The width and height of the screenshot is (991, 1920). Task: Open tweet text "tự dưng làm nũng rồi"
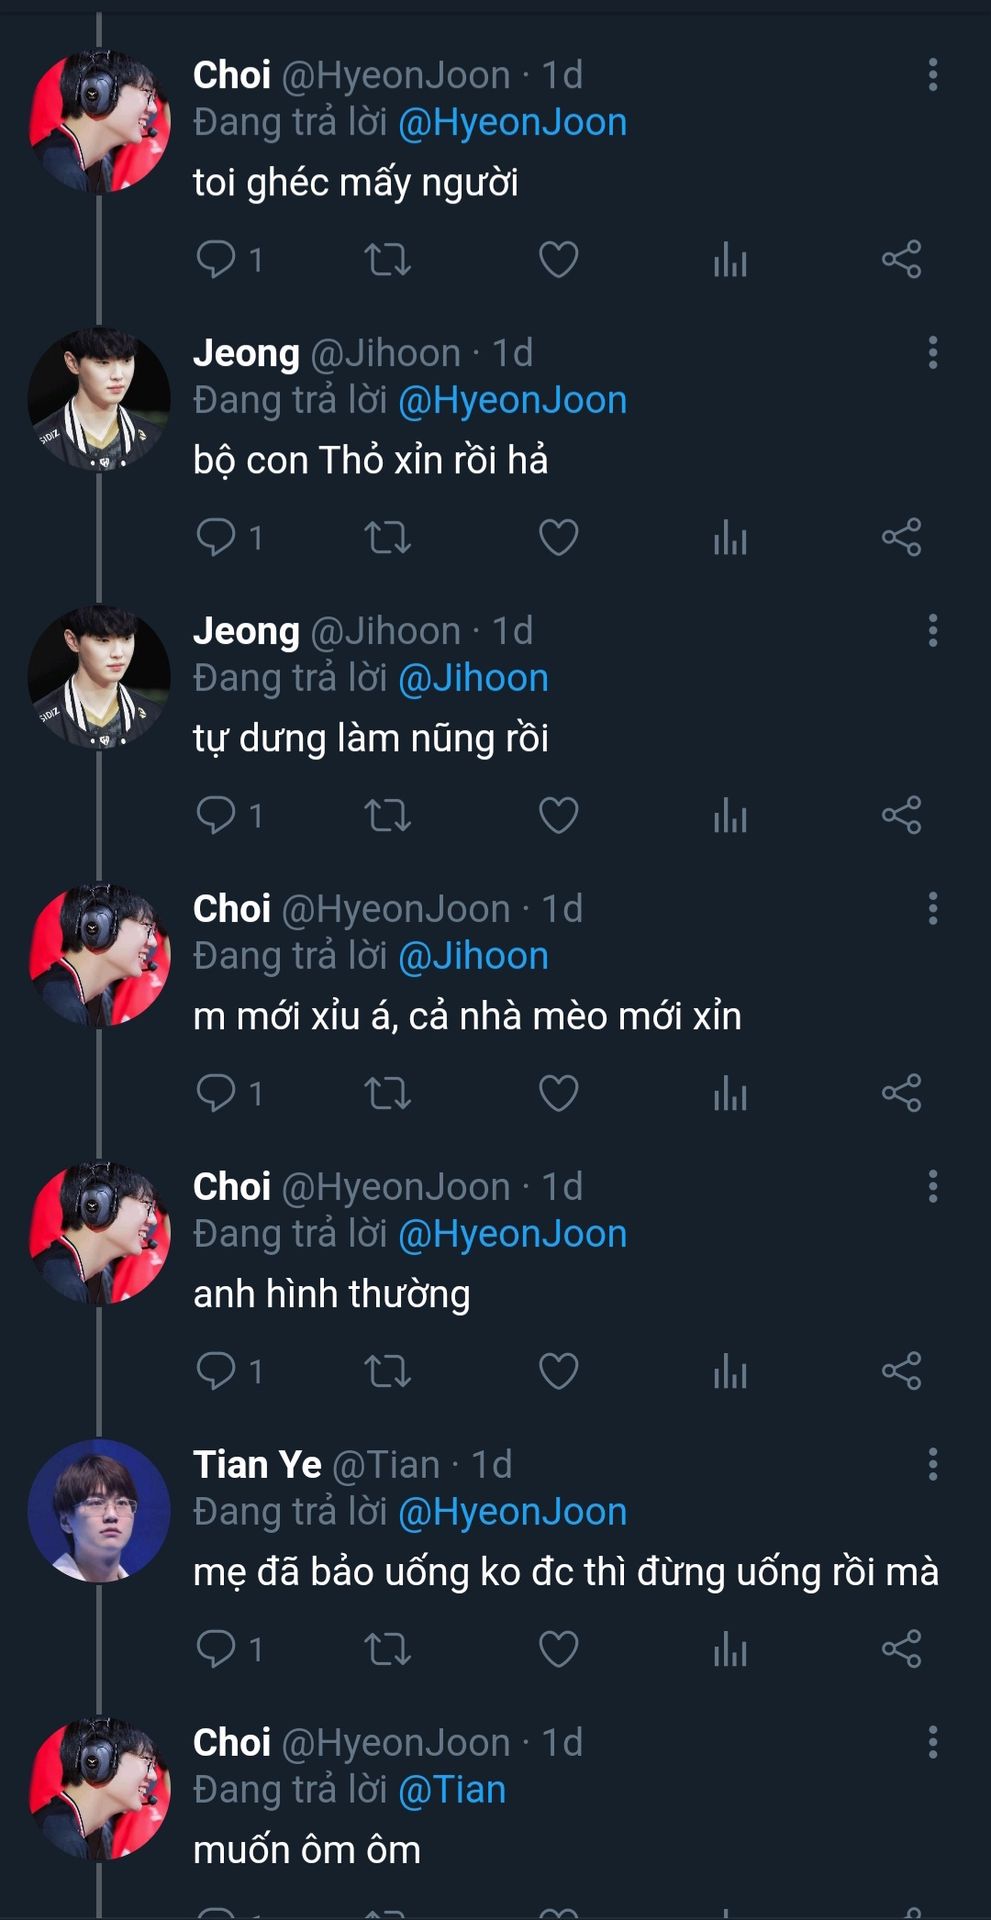pyautogui.click(x=370, y=739)
